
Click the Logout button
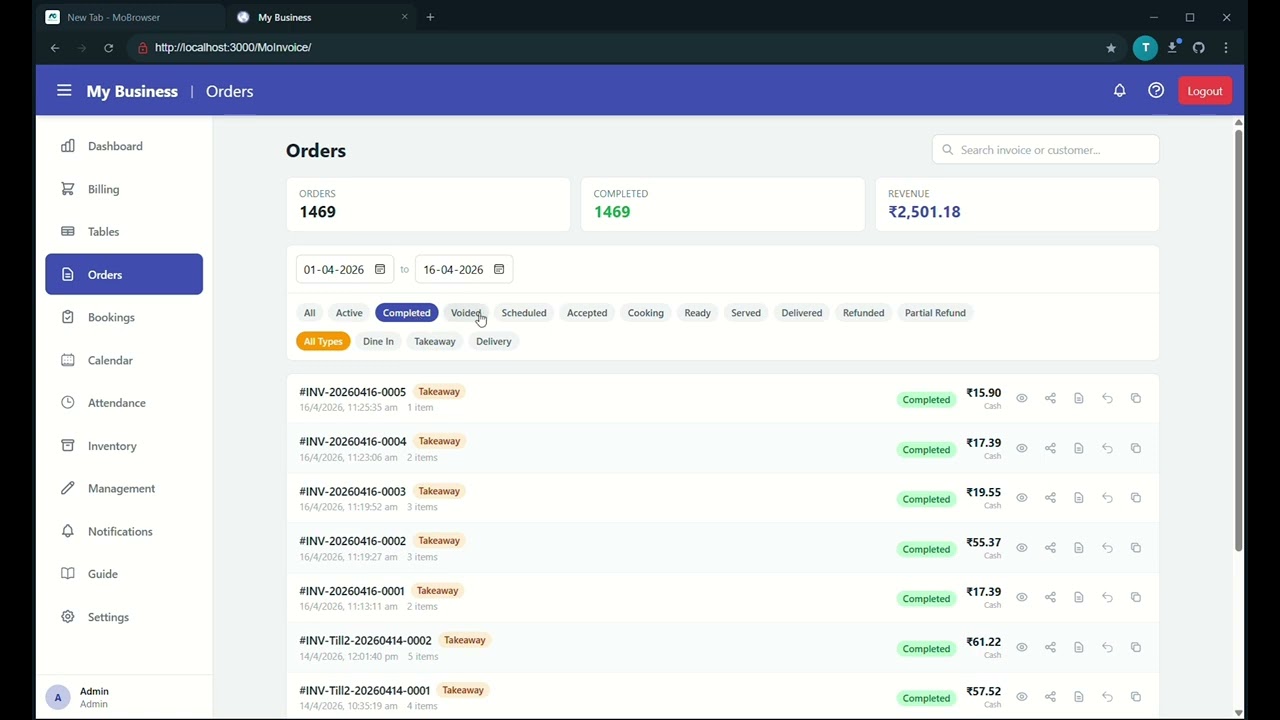pyautogui.click(x=1205, y=91)
